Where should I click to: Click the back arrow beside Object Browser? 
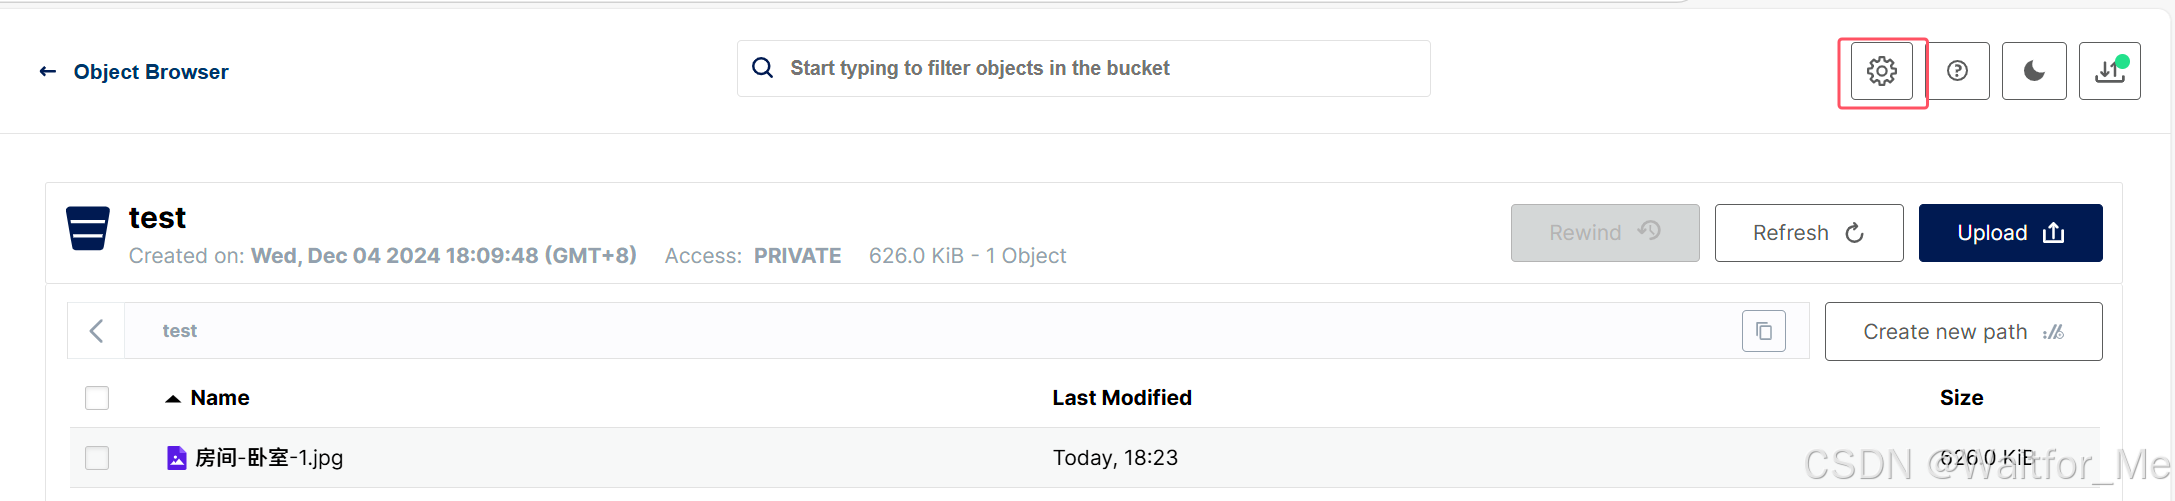point(47,71)
